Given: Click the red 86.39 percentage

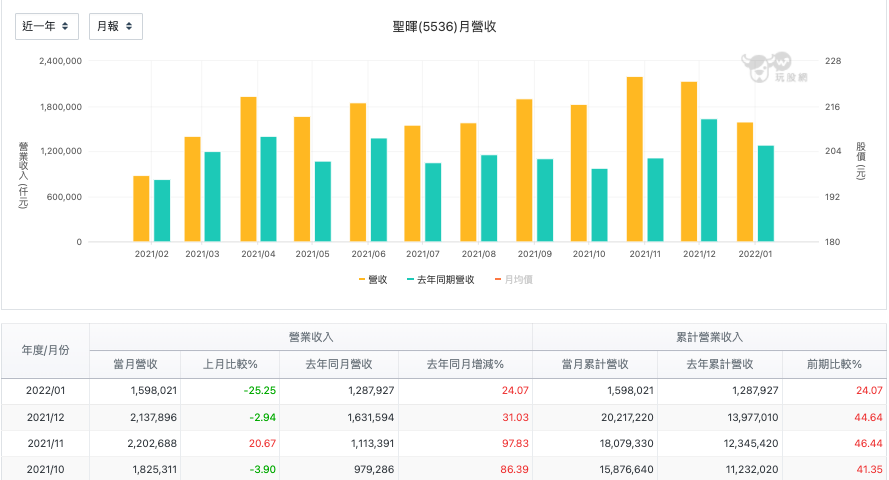Looking at the screenshot, I should pyautogui.click(x=515, y=469).
